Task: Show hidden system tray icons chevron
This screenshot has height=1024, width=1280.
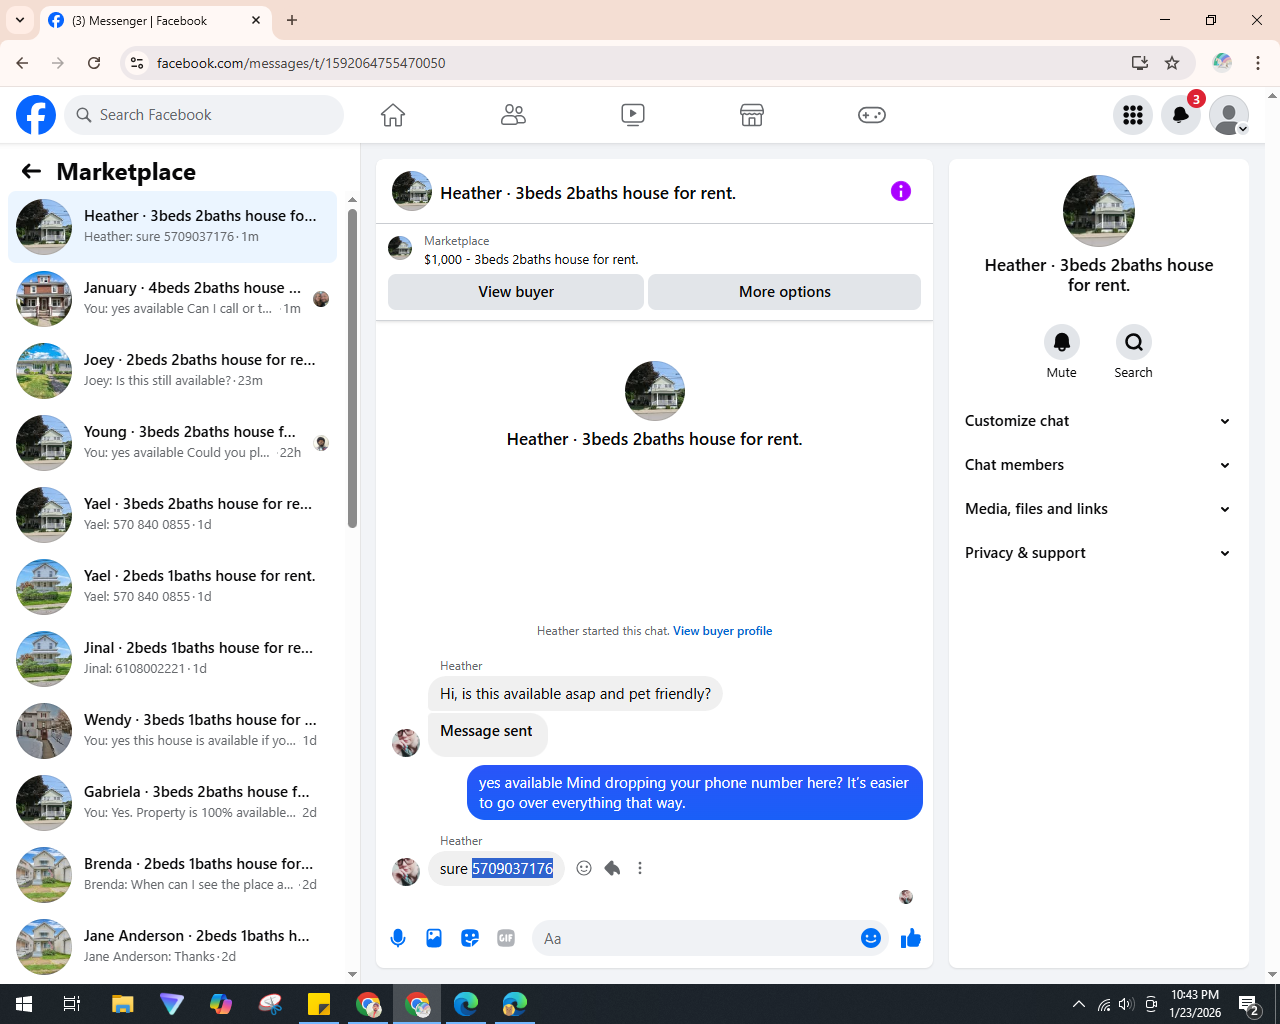Action: click(x=1078, y=1004)
